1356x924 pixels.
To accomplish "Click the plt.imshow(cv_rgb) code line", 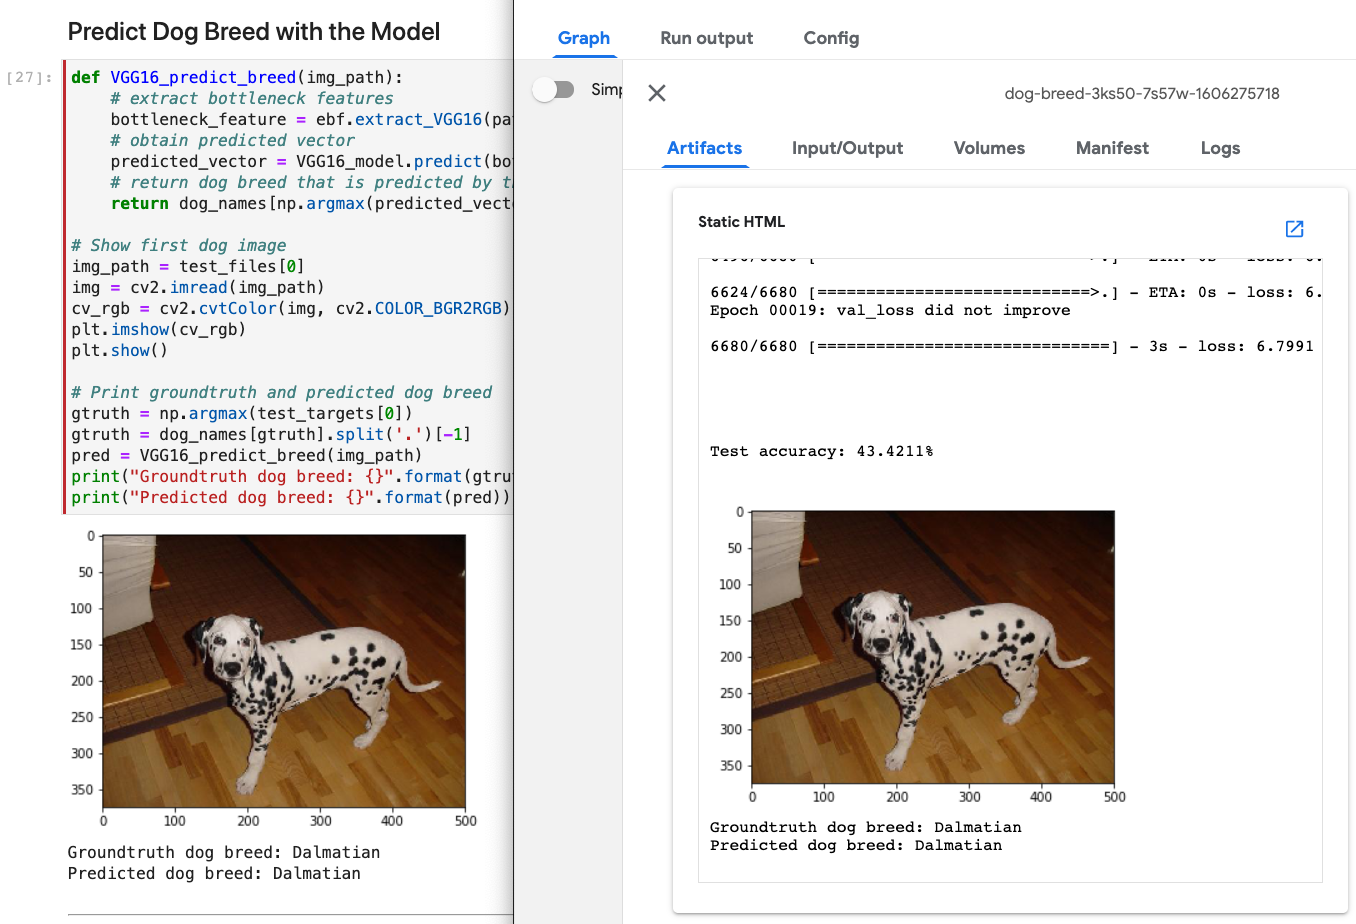I will coord(159,330).
